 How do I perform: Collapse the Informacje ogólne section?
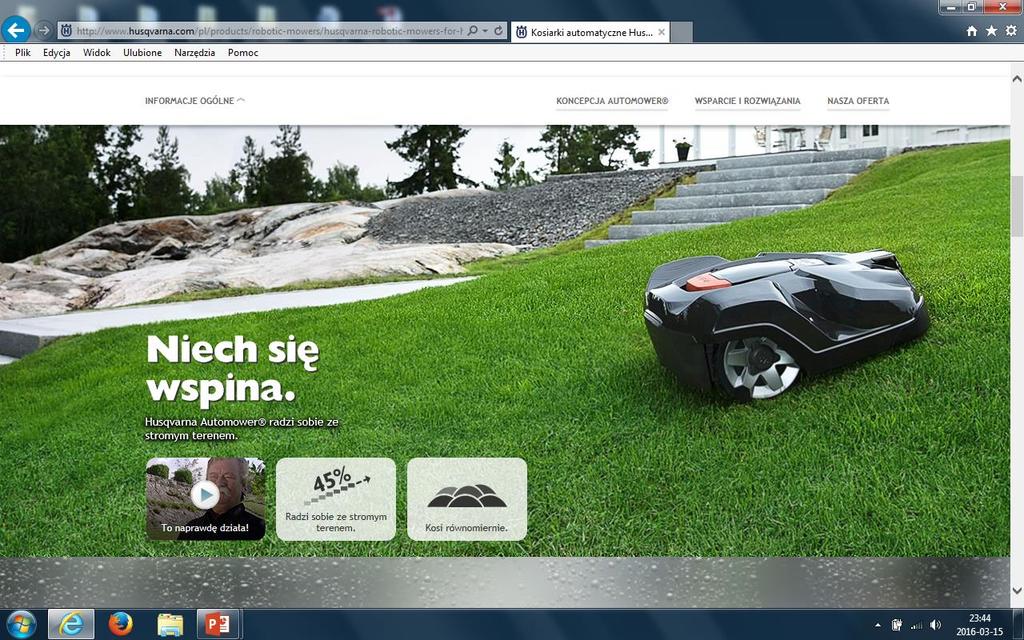coord(195,101)
